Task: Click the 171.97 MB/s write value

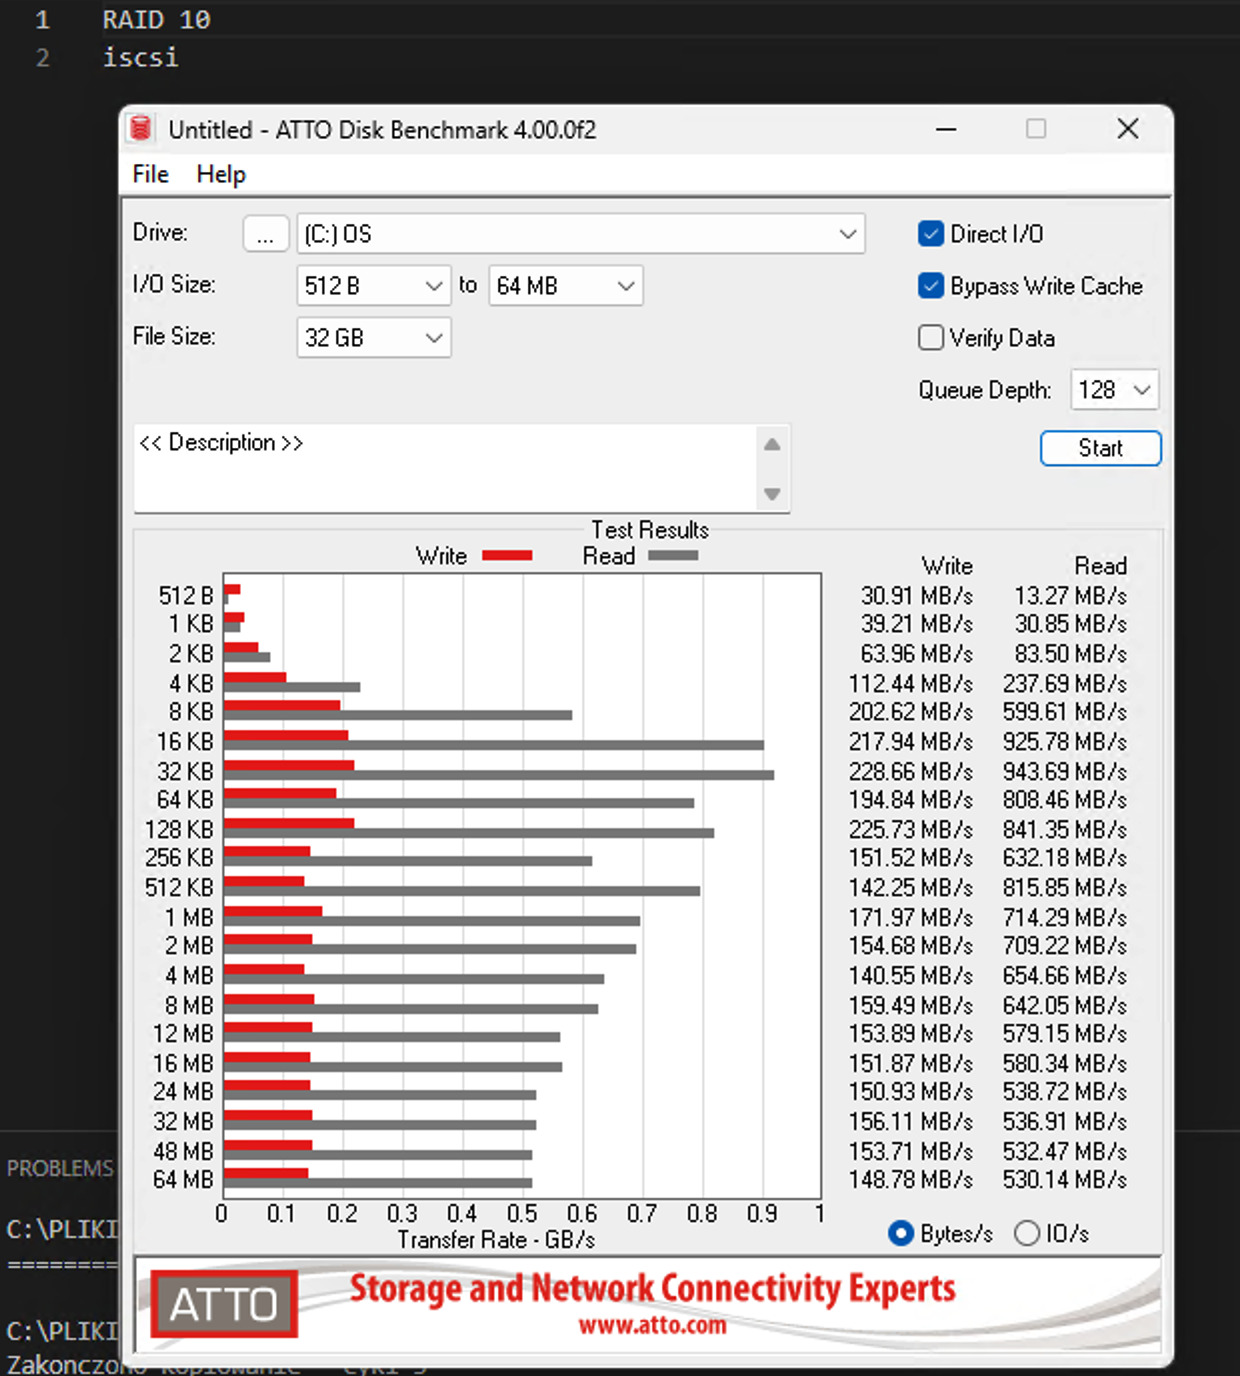Action: [911, 918]
